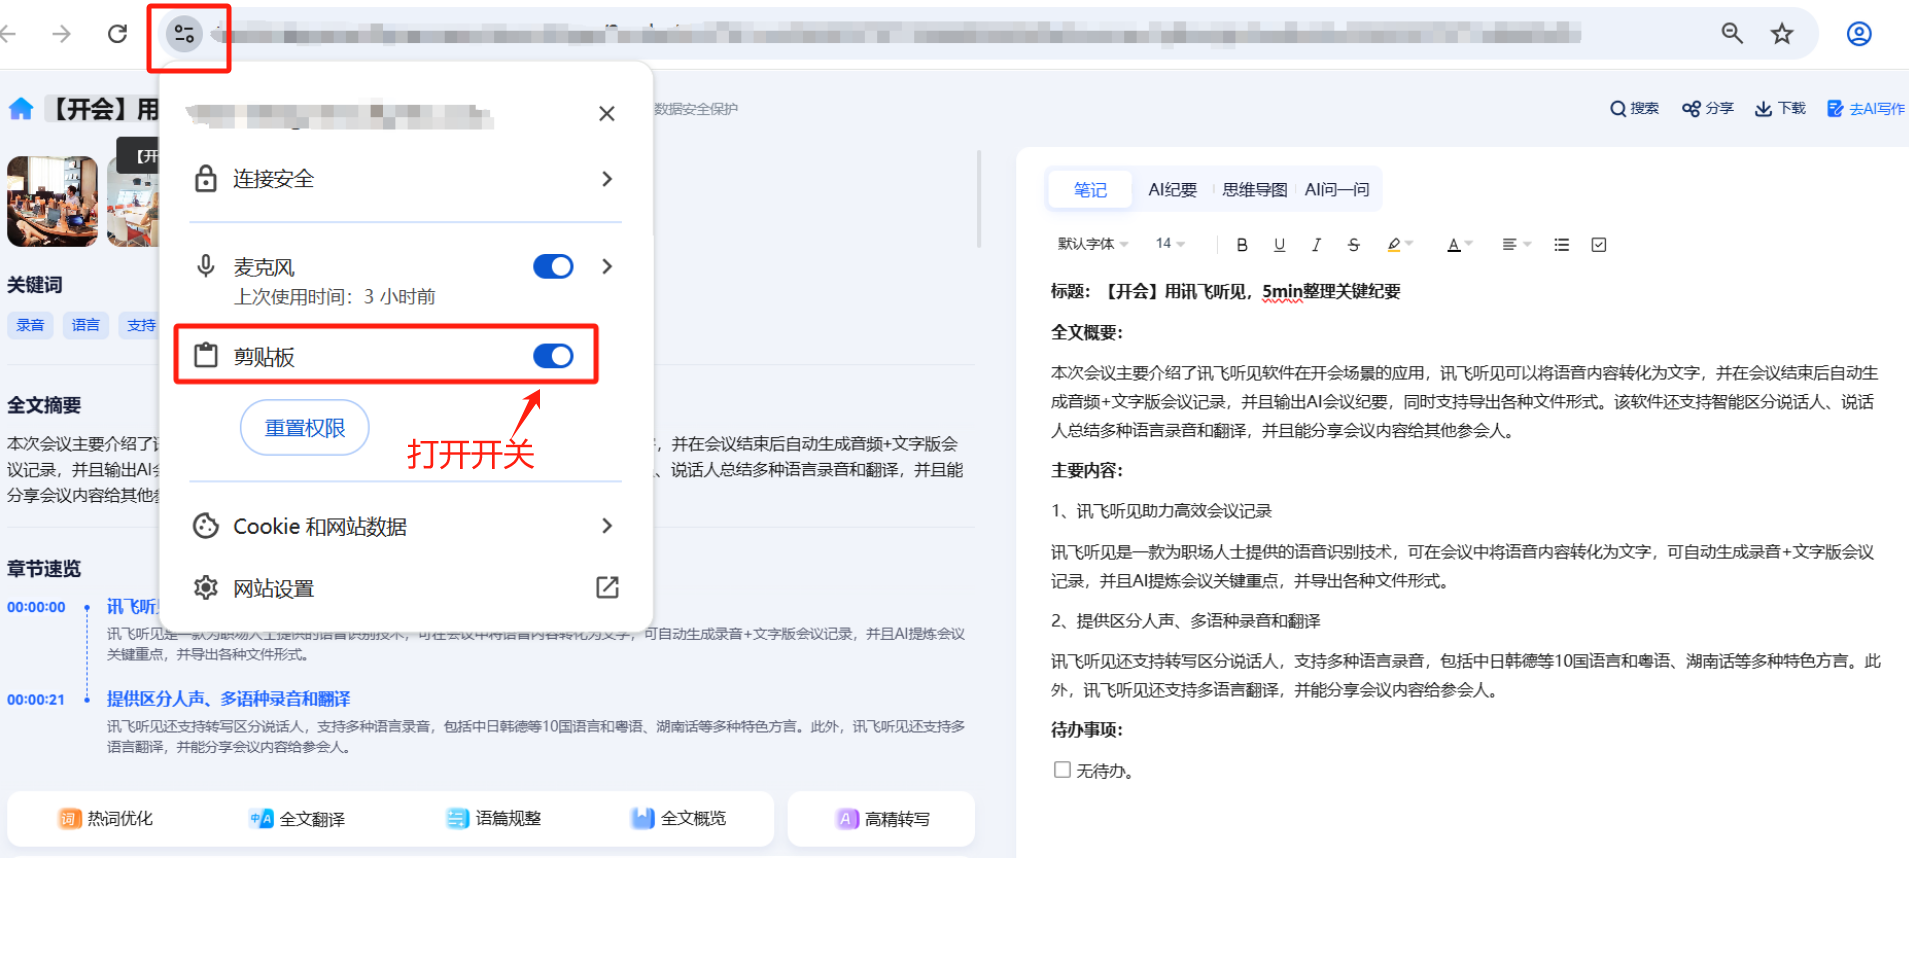This screenshot has width=1909, height=961.
Task: Click the blue home icon
Action: pyautogui.click(x=21, y=108)
